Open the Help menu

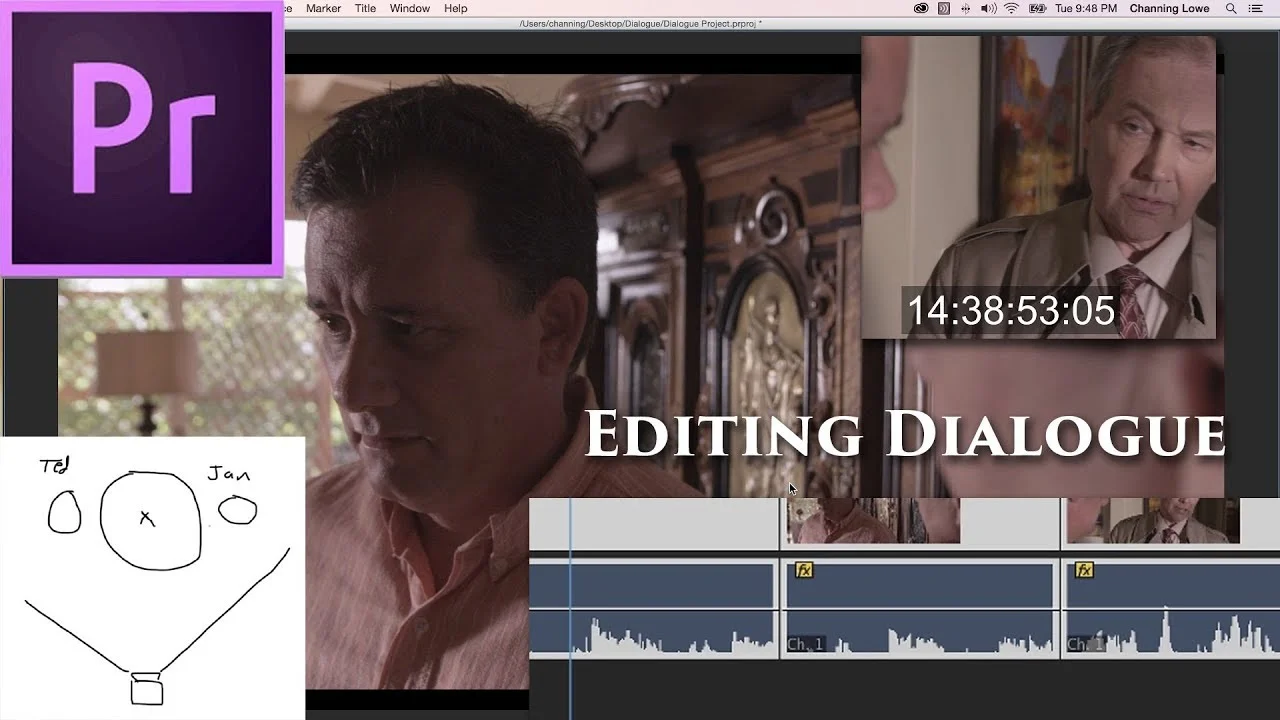pos(456,8)
